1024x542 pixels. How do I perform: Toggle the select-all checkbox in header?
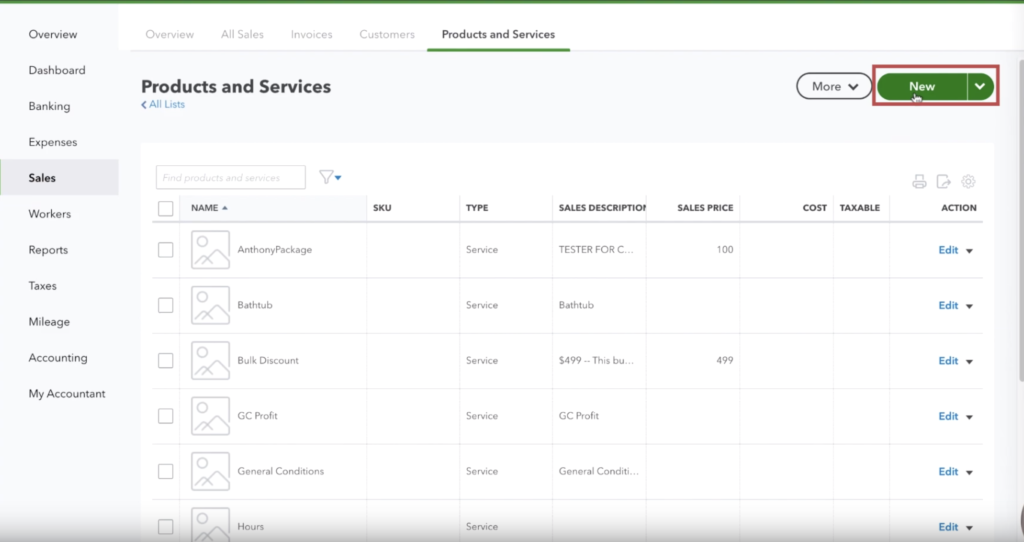[166, 208]
